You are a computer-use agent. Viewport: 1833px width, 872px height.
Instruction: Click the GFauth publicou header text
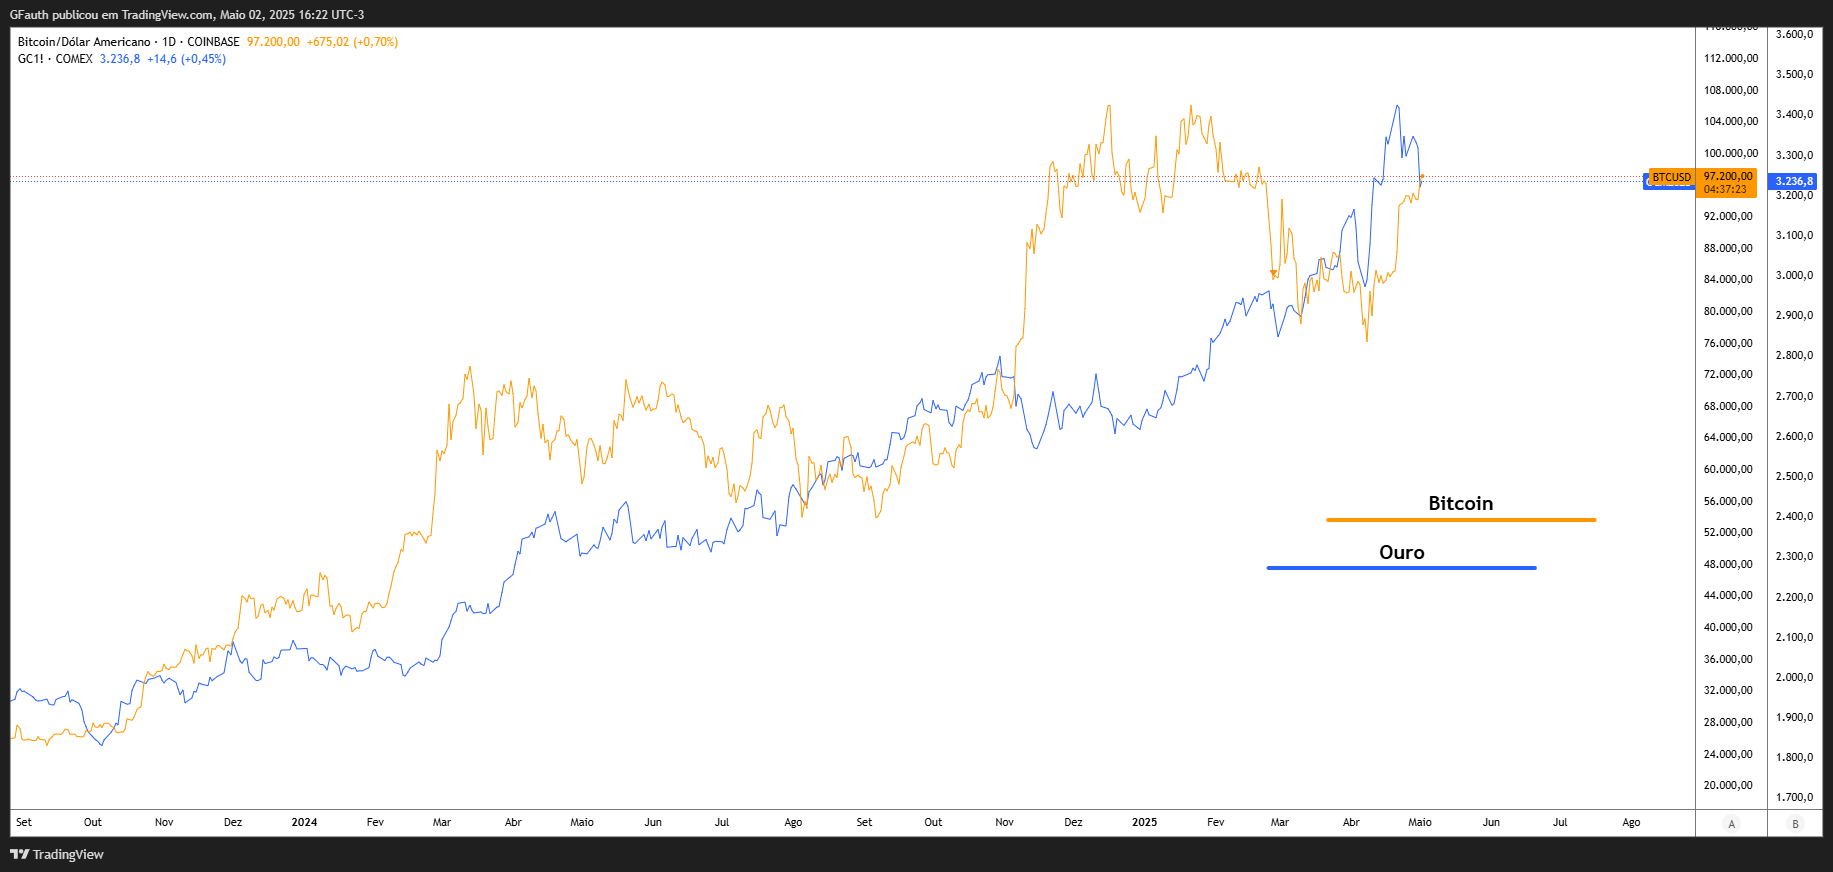(x=187, y=15)
